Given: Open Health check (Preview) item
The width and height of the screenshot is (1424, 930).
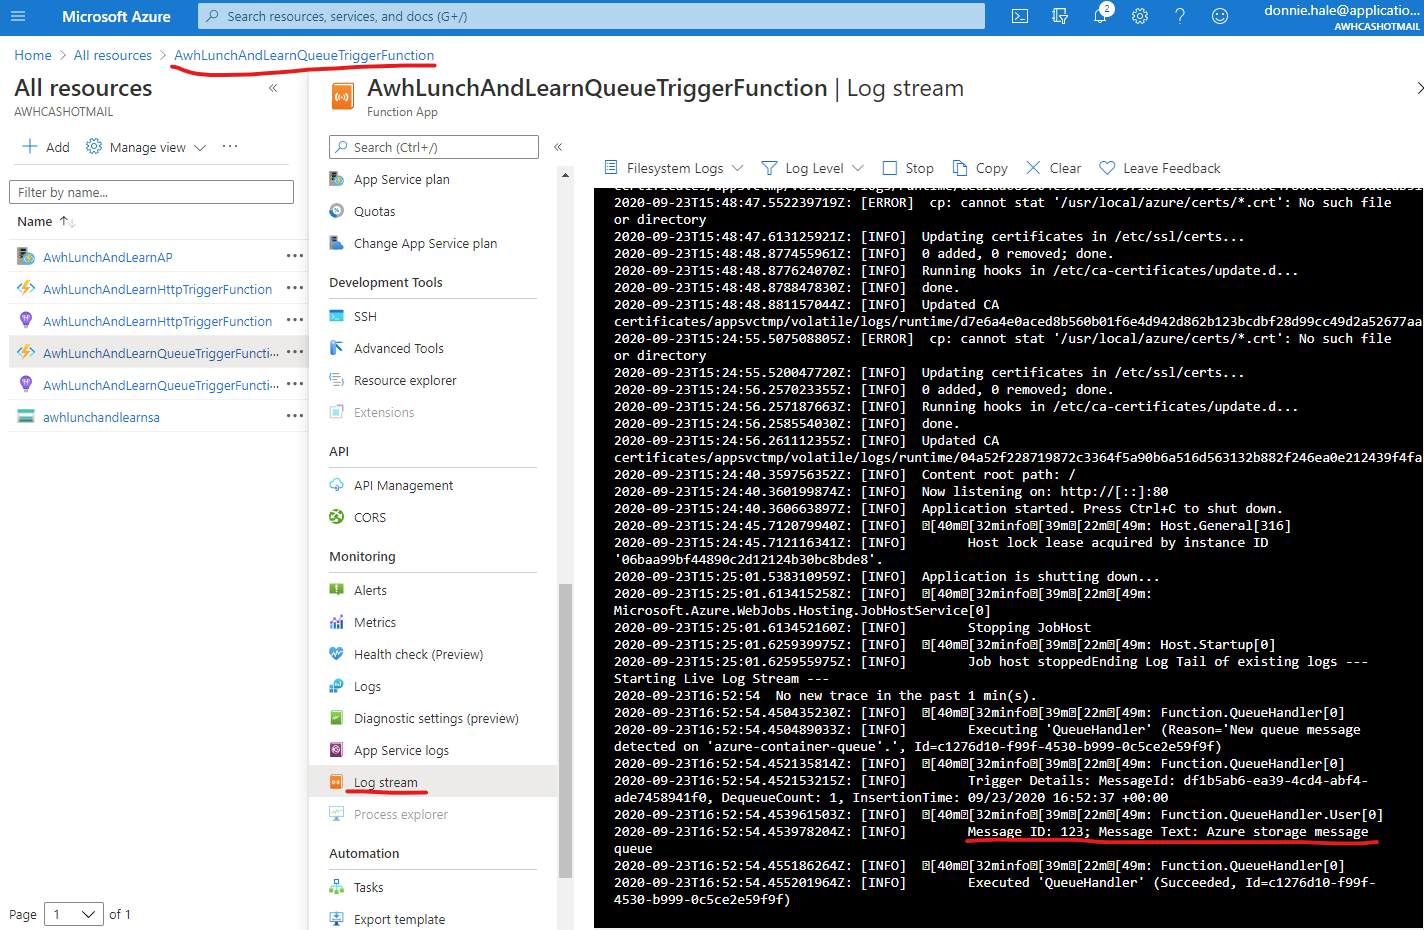Looking at the screenshot, I should click(418, 654).
